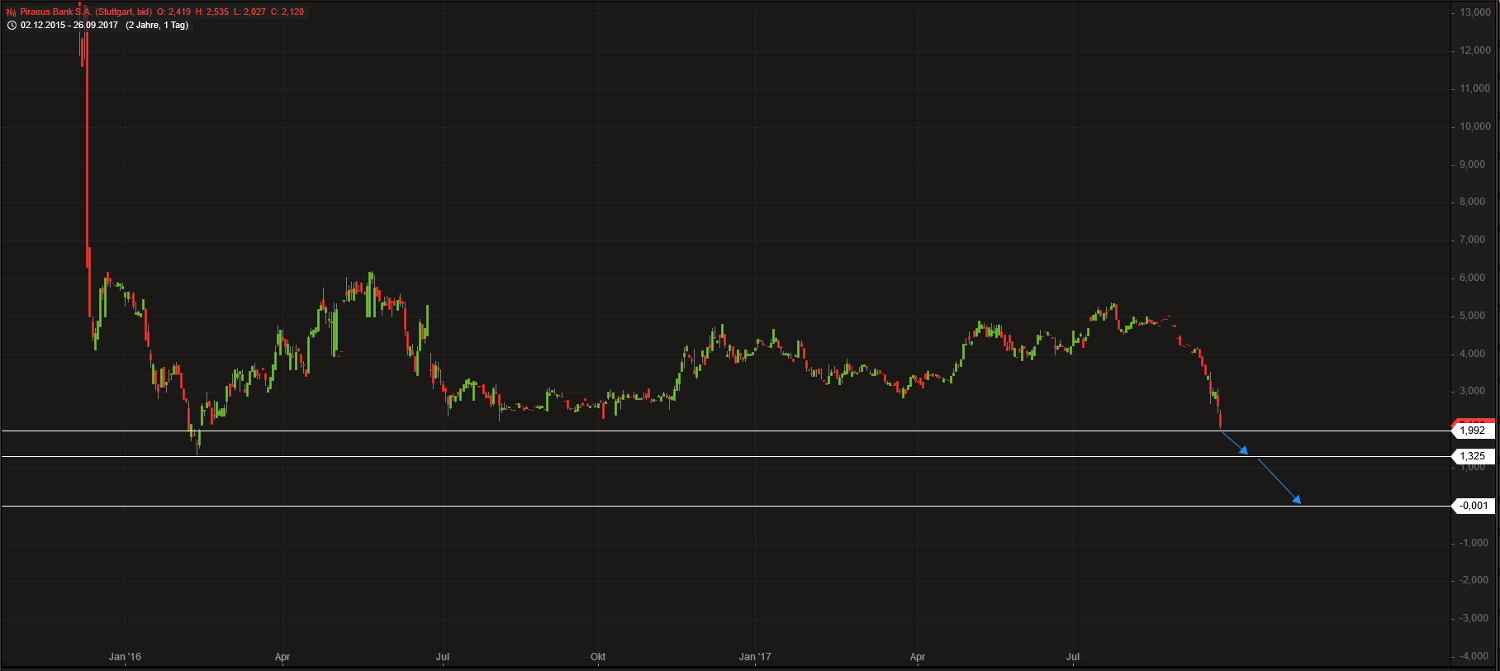
Task: Select the horizontal line near zero
Action: pos(700,505)
